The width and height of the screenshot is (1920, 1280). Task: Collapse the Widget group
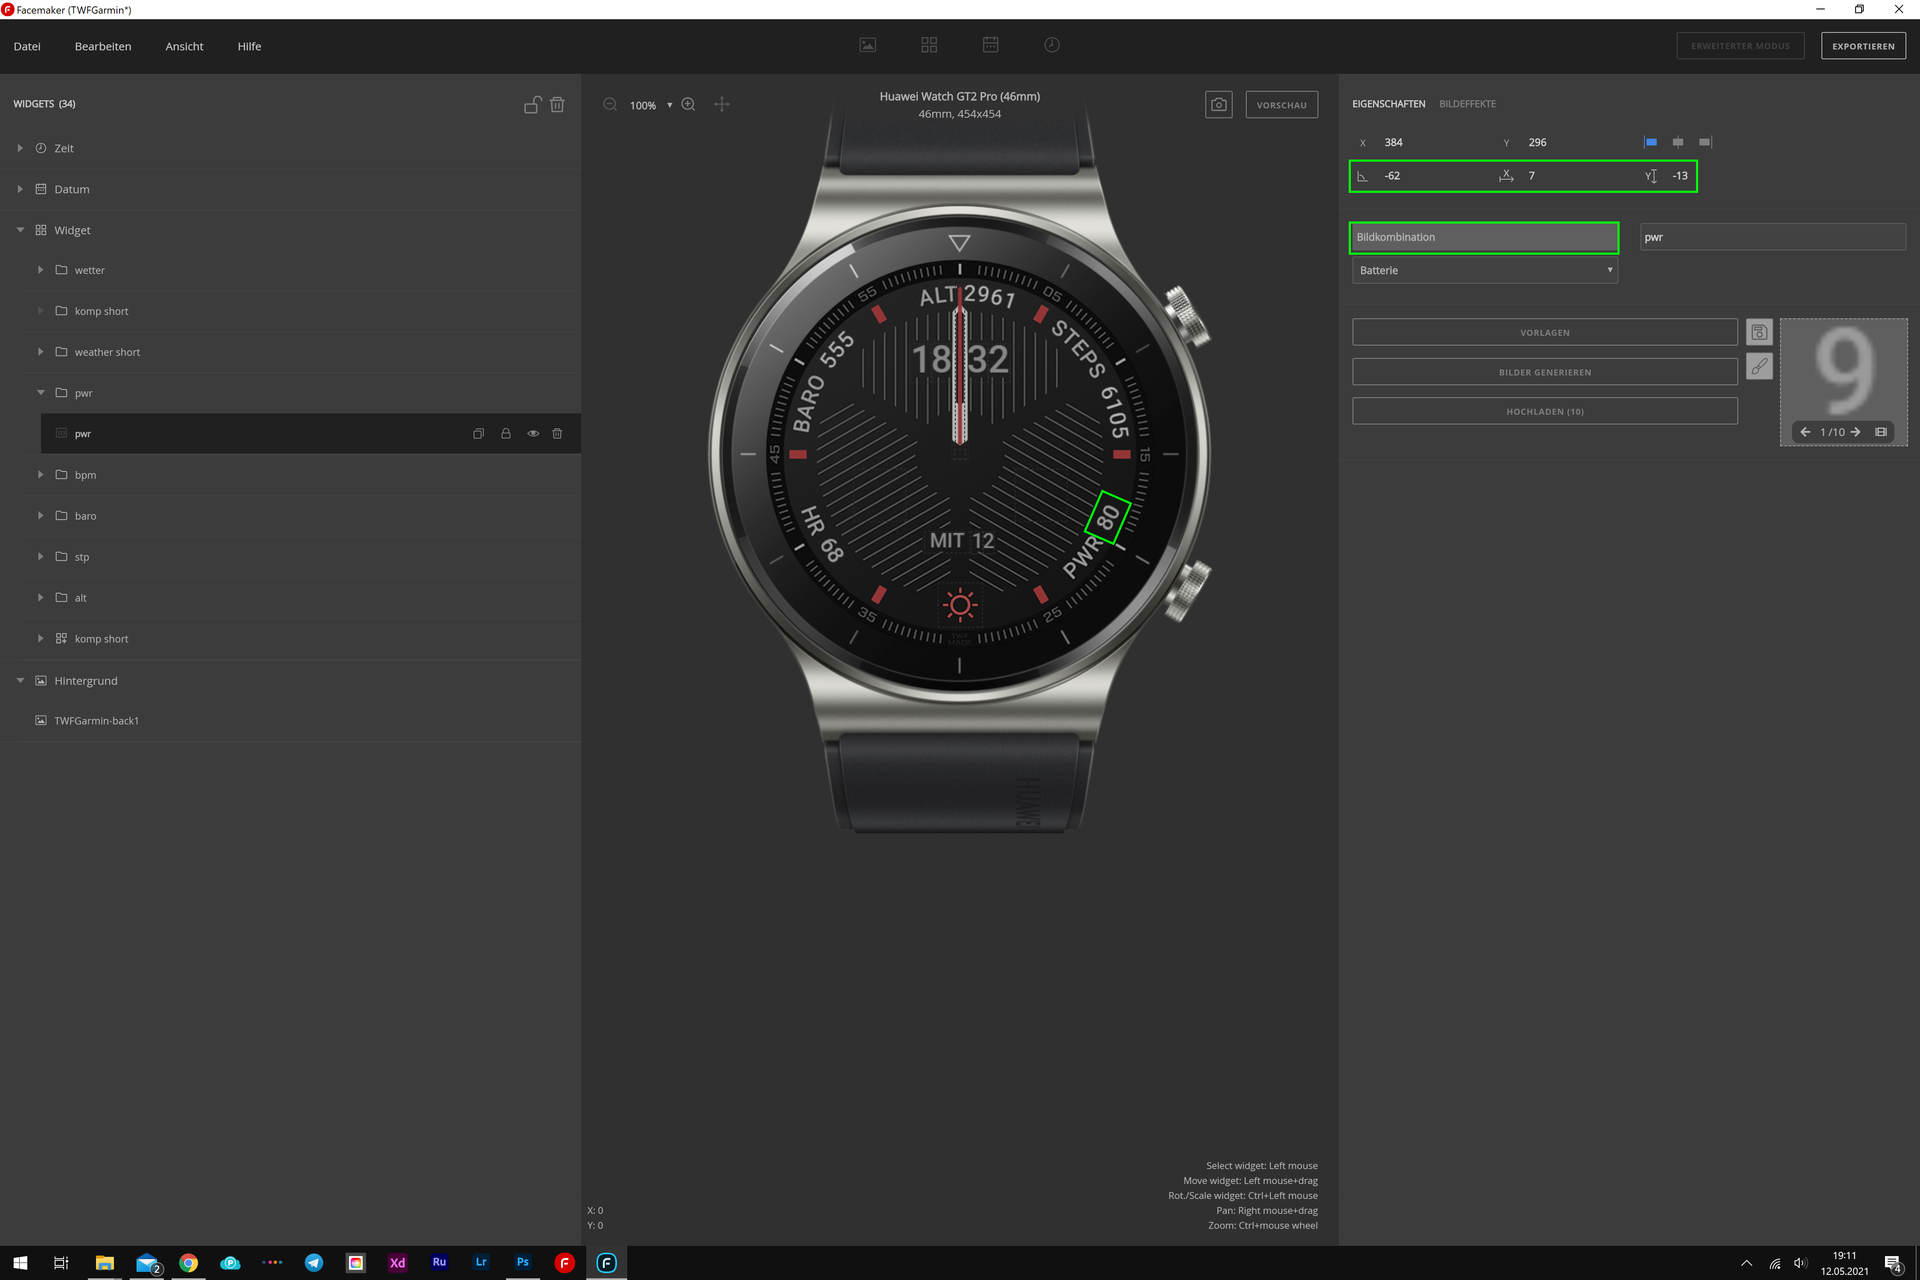point(20,230)
